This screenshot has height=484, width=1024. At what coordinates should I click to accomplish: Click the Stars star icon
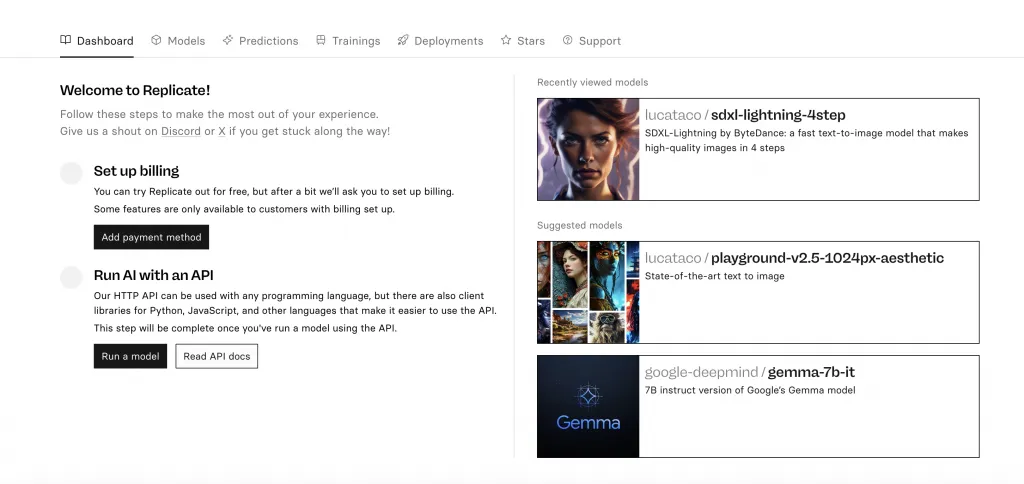point(506,41)
